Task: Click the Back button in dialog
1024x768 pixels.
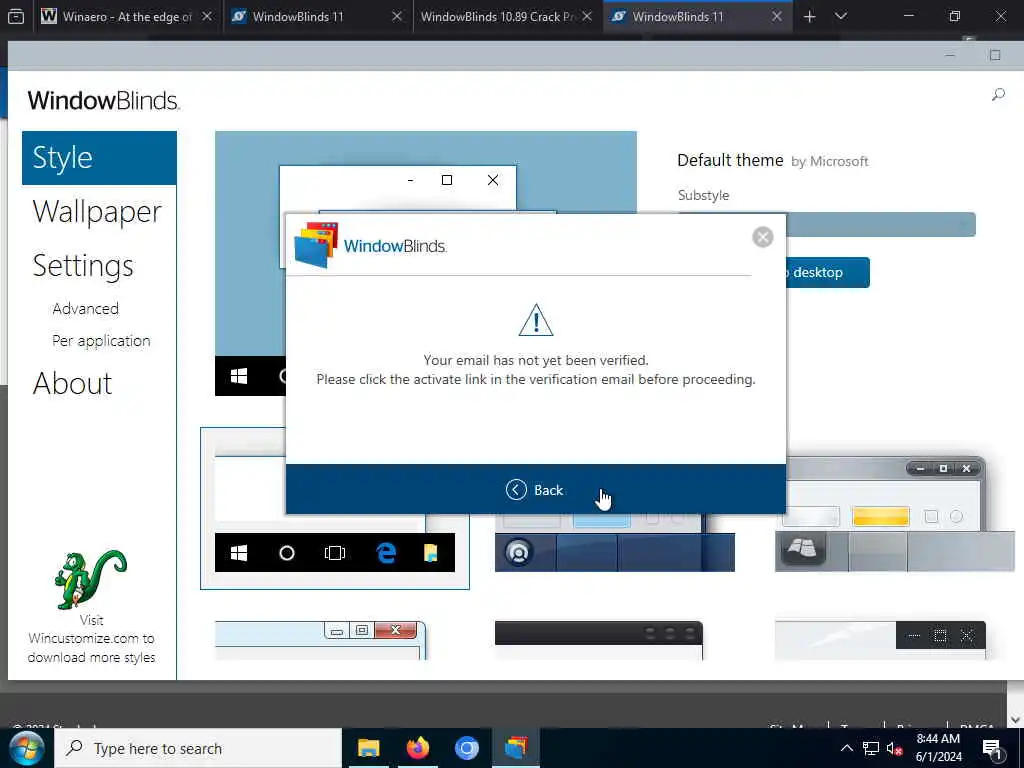Action: coord(535,490)
